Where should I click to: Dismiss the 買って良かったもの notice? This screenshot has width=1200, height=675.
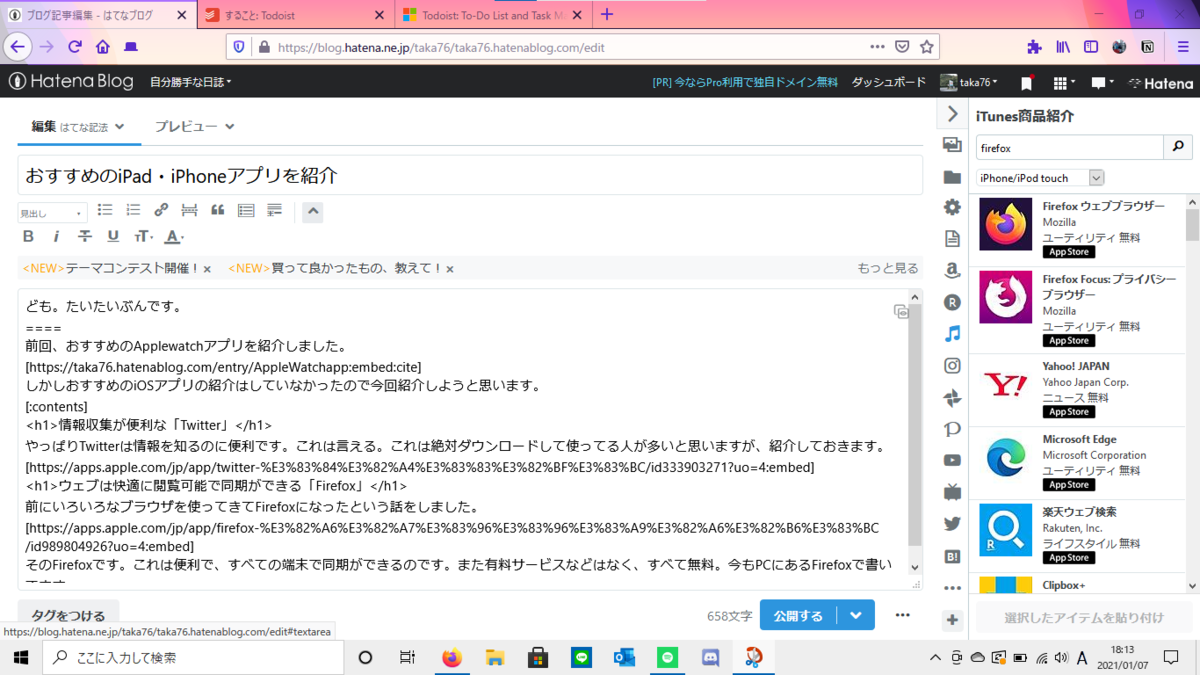(x=450, y=269)
